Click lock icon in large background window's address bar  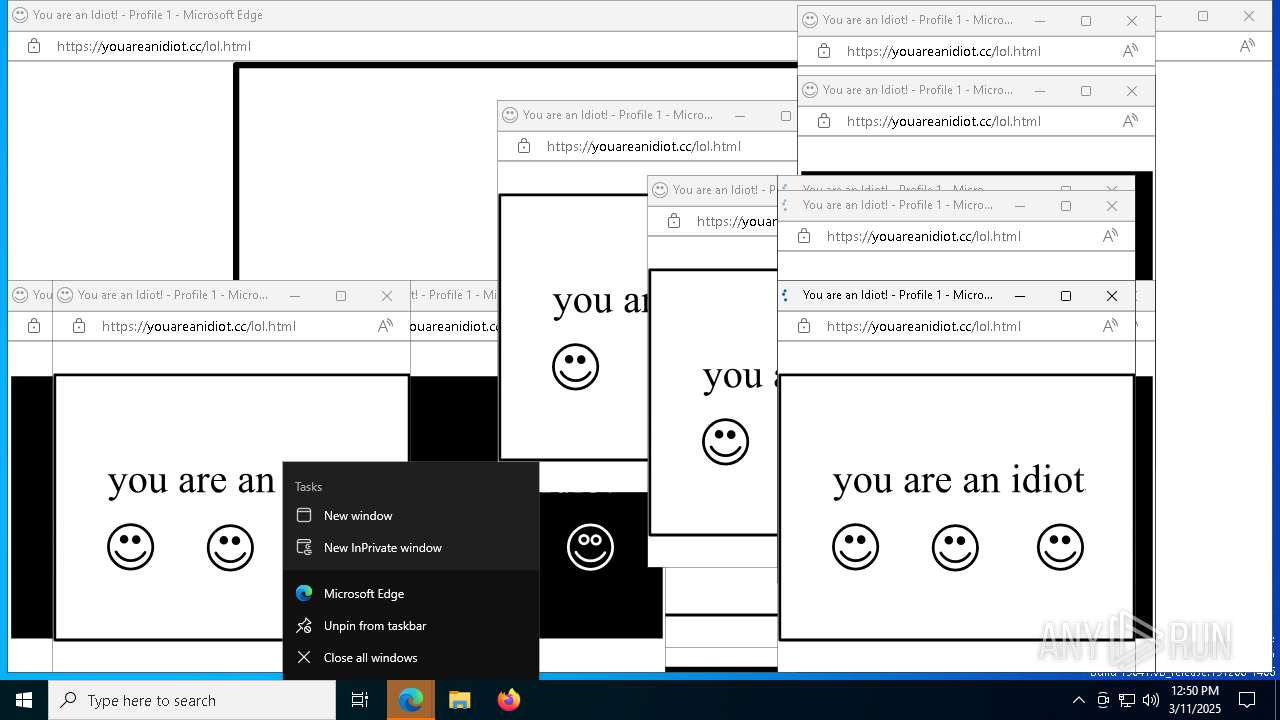pos(33,46)
